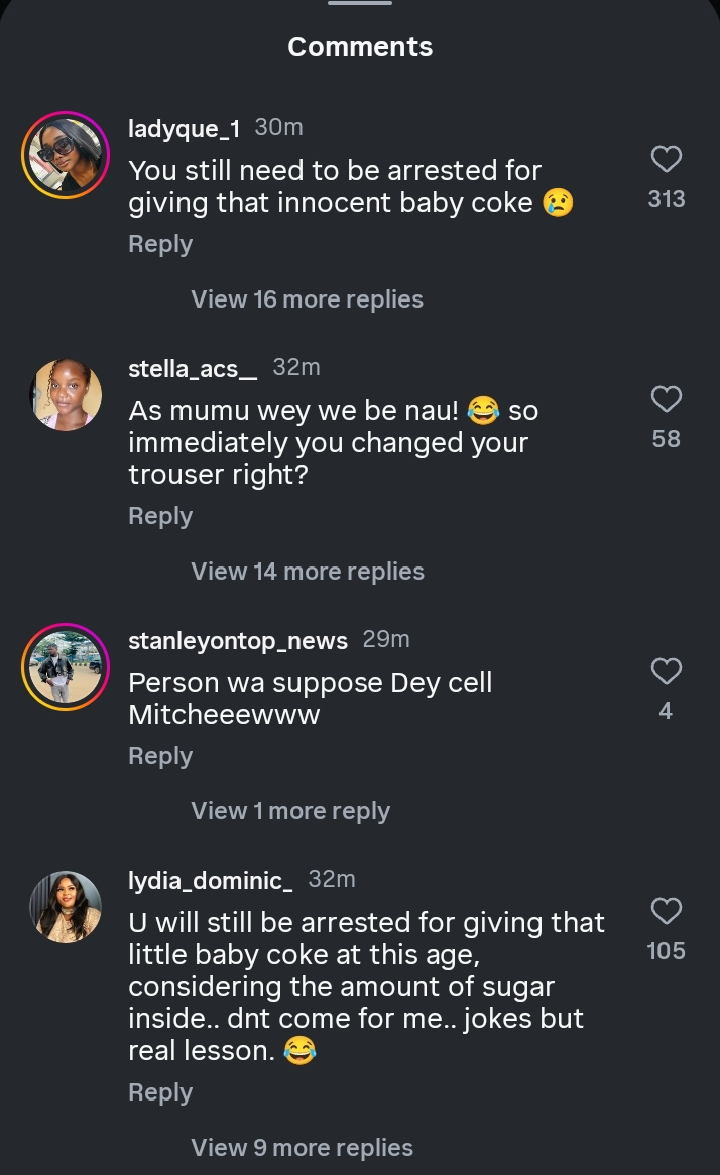The height and width of the screenshot is (1175, 720).
Task: Reply to lydia_dominic_'s comment
Action: click(x=160, y=1094)
